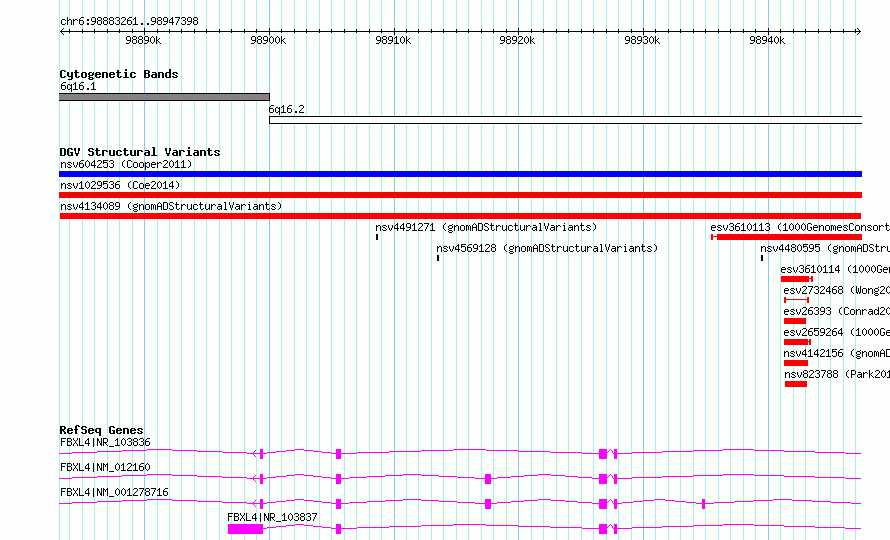Screen dimensions: 890x540
Task: Click the 98900k ruler tick label
Action: 268,40
